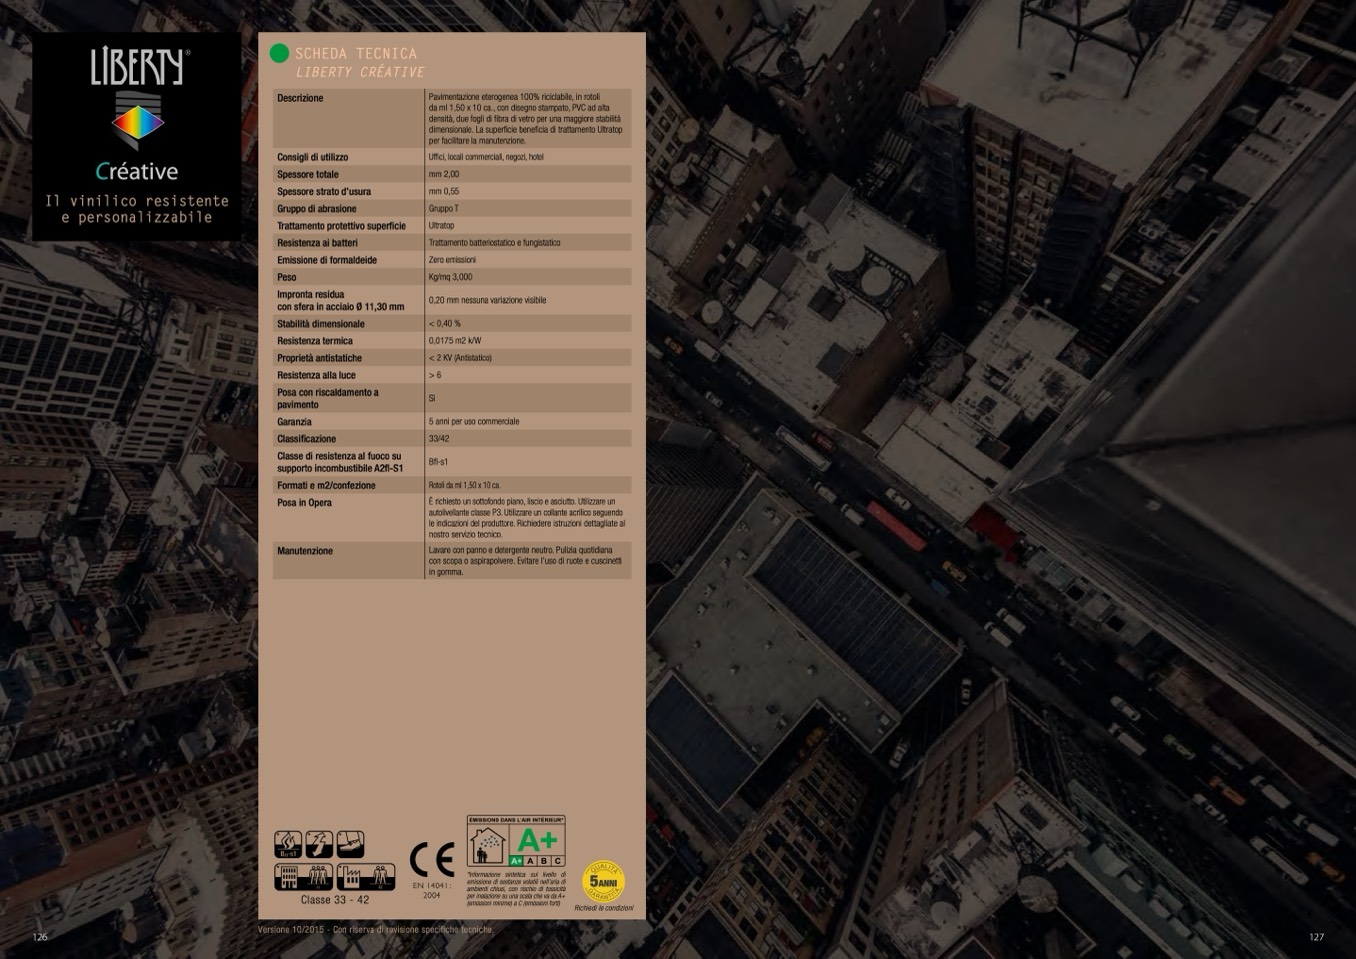
Task: Click the yellow 5 Anni warranty seal
Action: [x=603, y=881]
